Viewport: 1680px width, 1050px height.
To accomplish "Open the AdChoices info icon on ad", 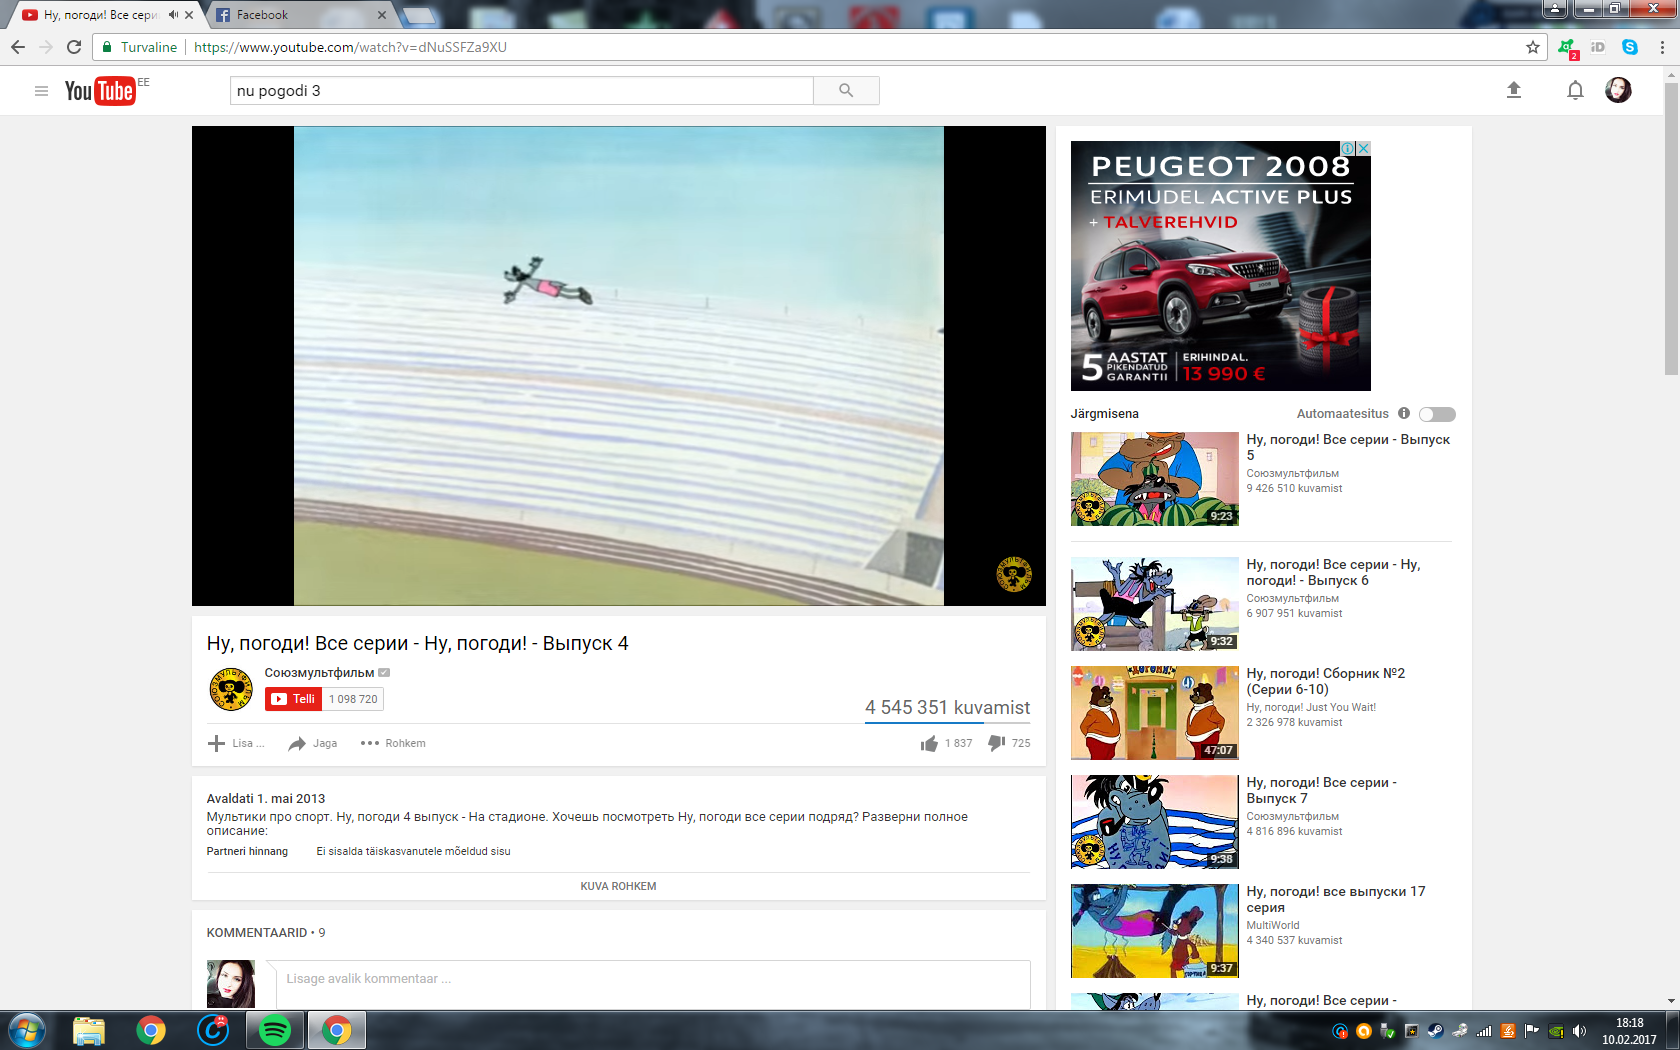I will [x=1348, y=148].
